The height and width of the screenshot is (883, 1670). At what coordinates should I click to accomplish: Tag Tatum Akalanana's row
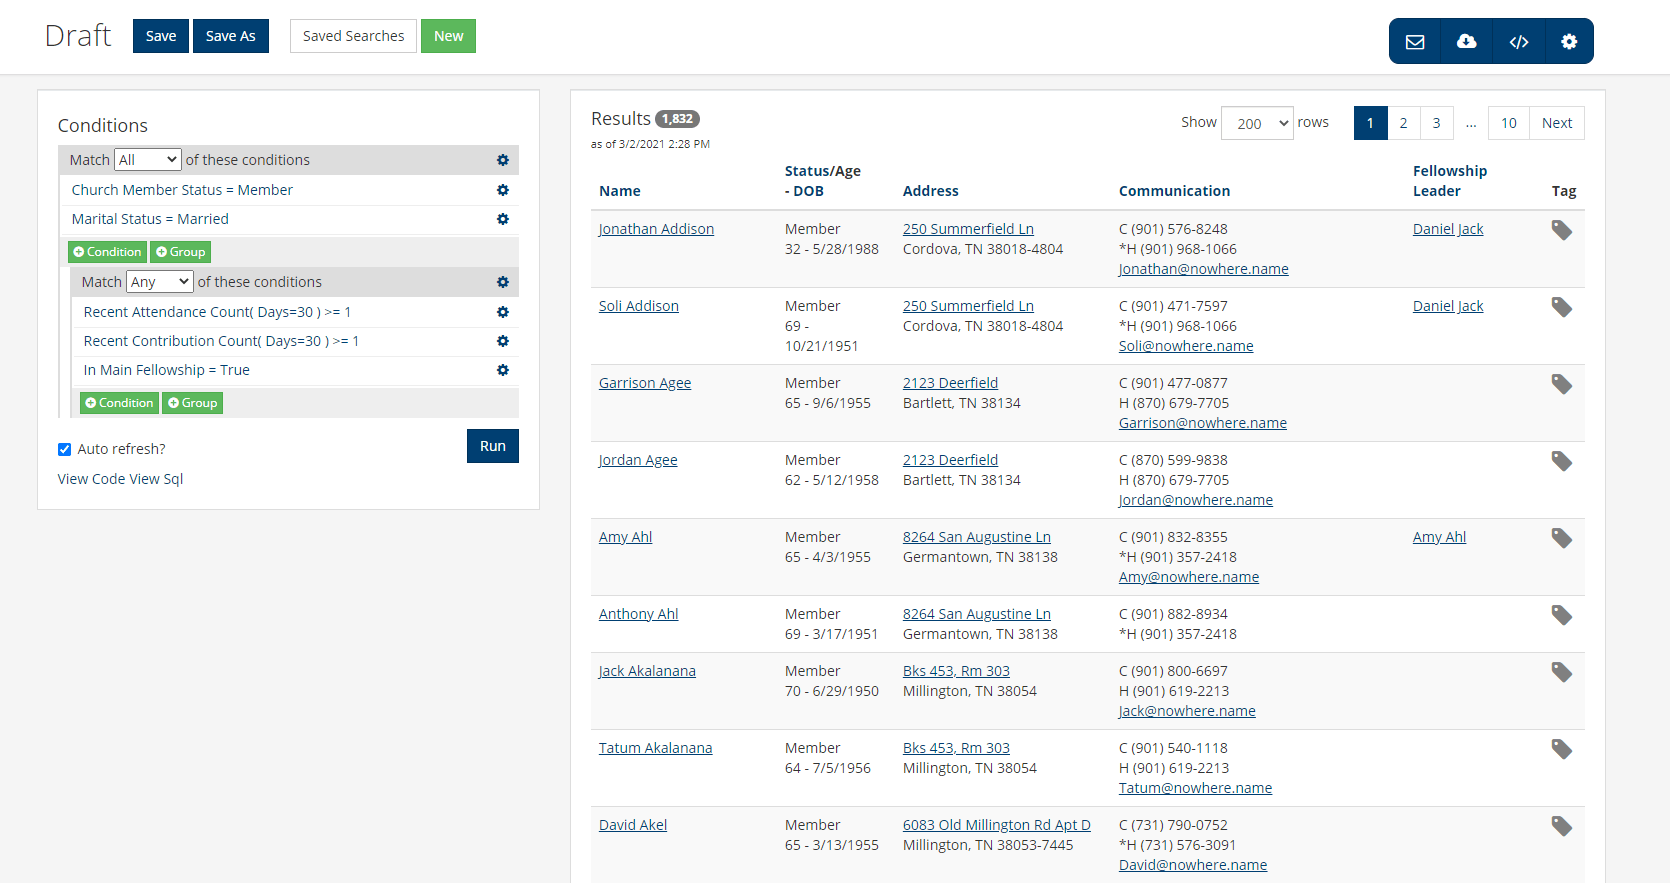coord(1561,749)
